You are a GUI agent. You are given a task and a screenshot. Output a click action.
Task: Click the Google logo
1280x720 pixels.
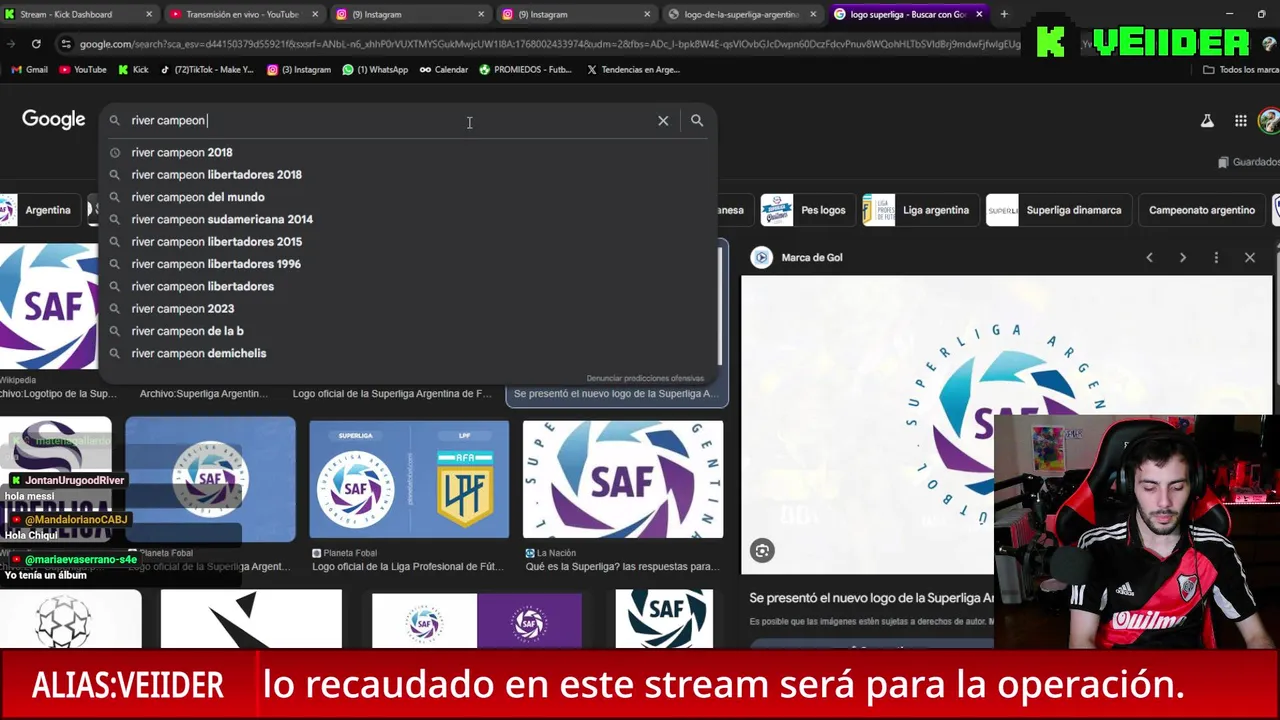[x=54, y=120]
